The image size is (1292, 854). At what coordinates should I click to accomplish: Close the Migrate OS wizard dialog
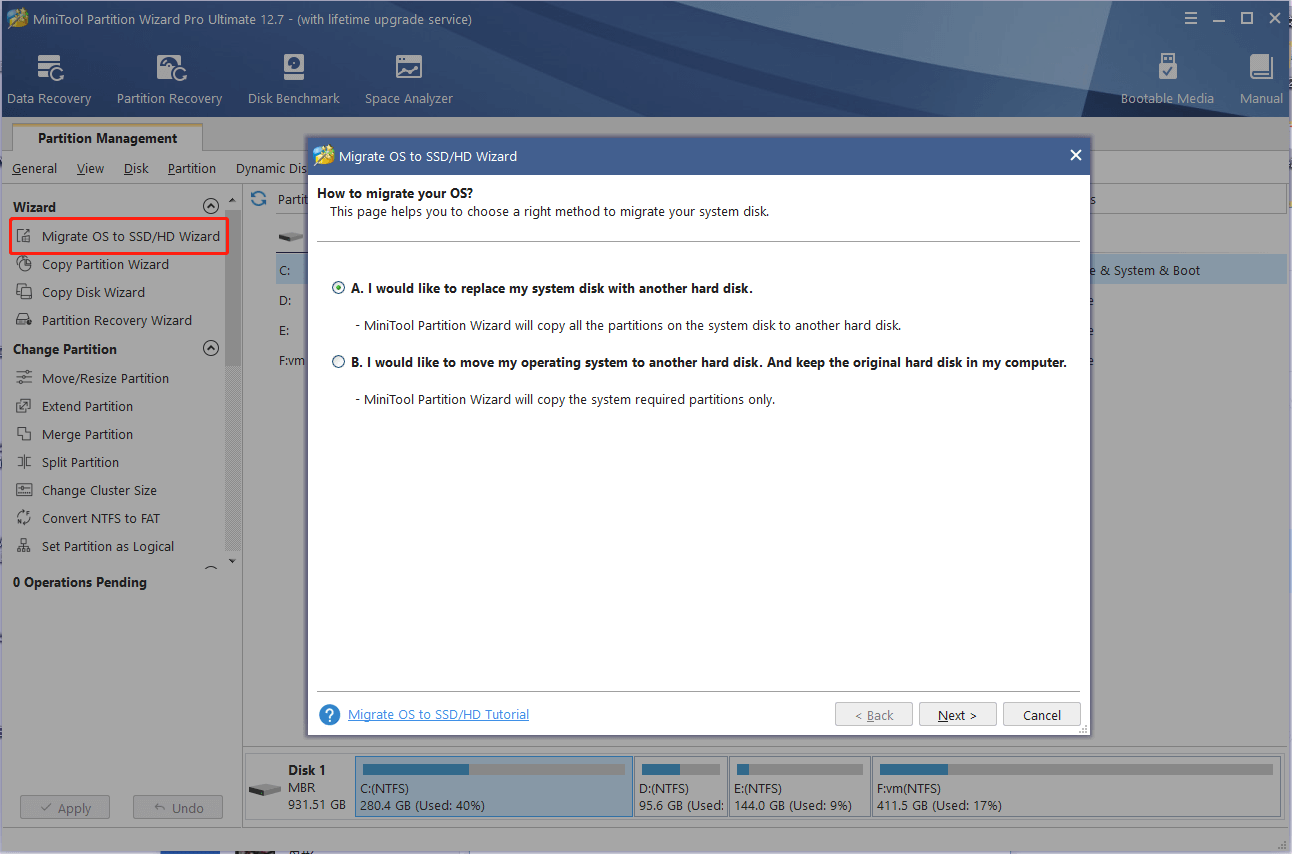(1075, 155)
